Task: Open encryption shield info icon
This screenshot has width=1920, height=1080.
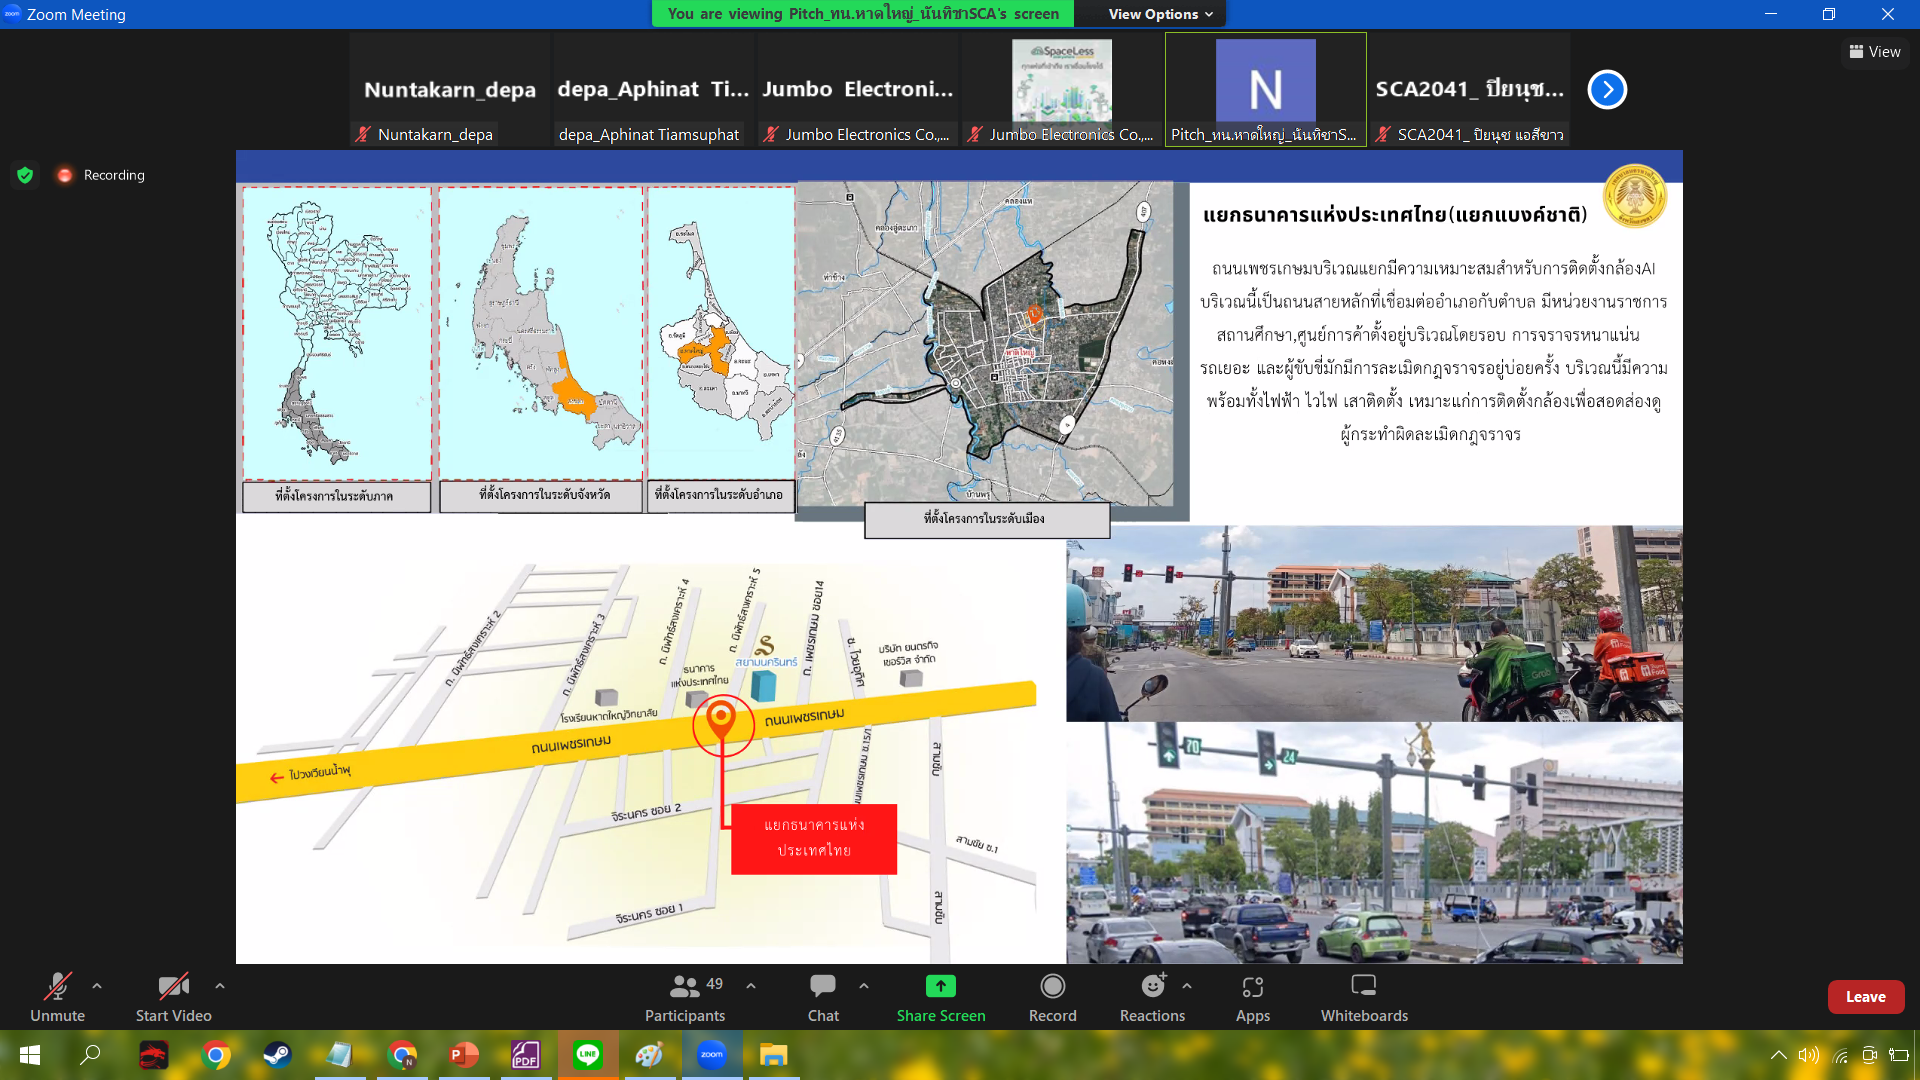Action: pyautogui.click(x=25, y=175)
